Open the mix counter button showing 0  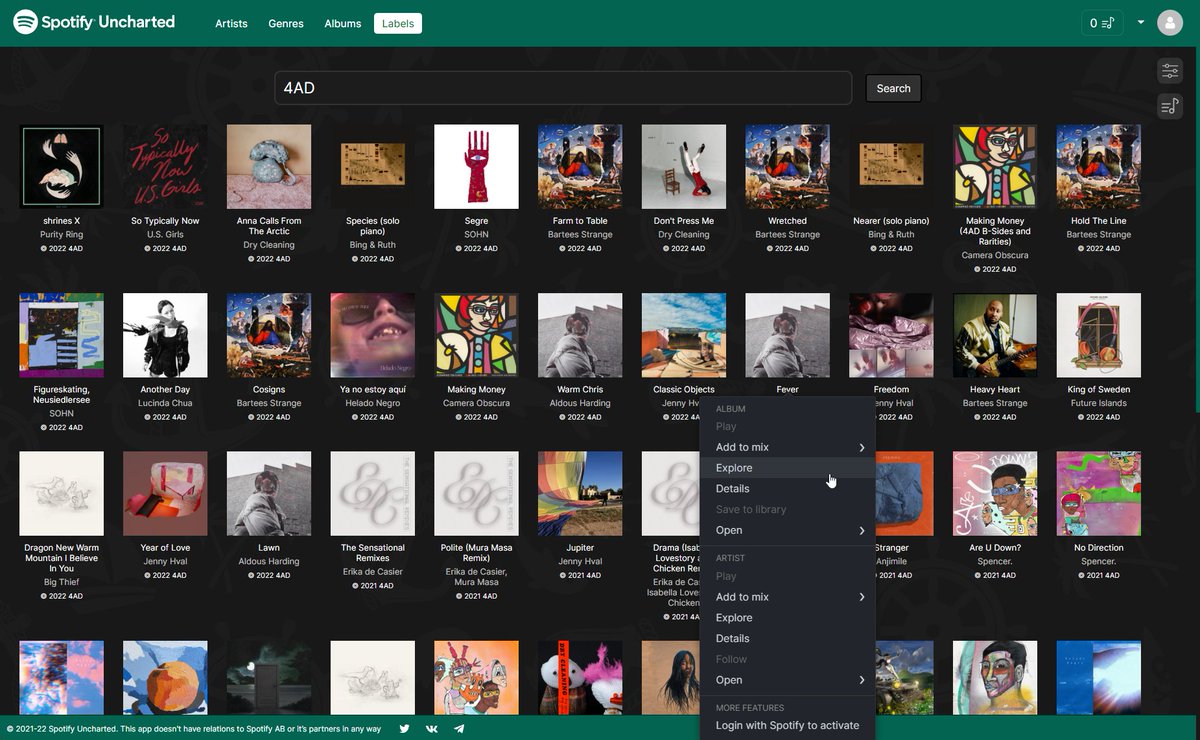pos(1102,23)
